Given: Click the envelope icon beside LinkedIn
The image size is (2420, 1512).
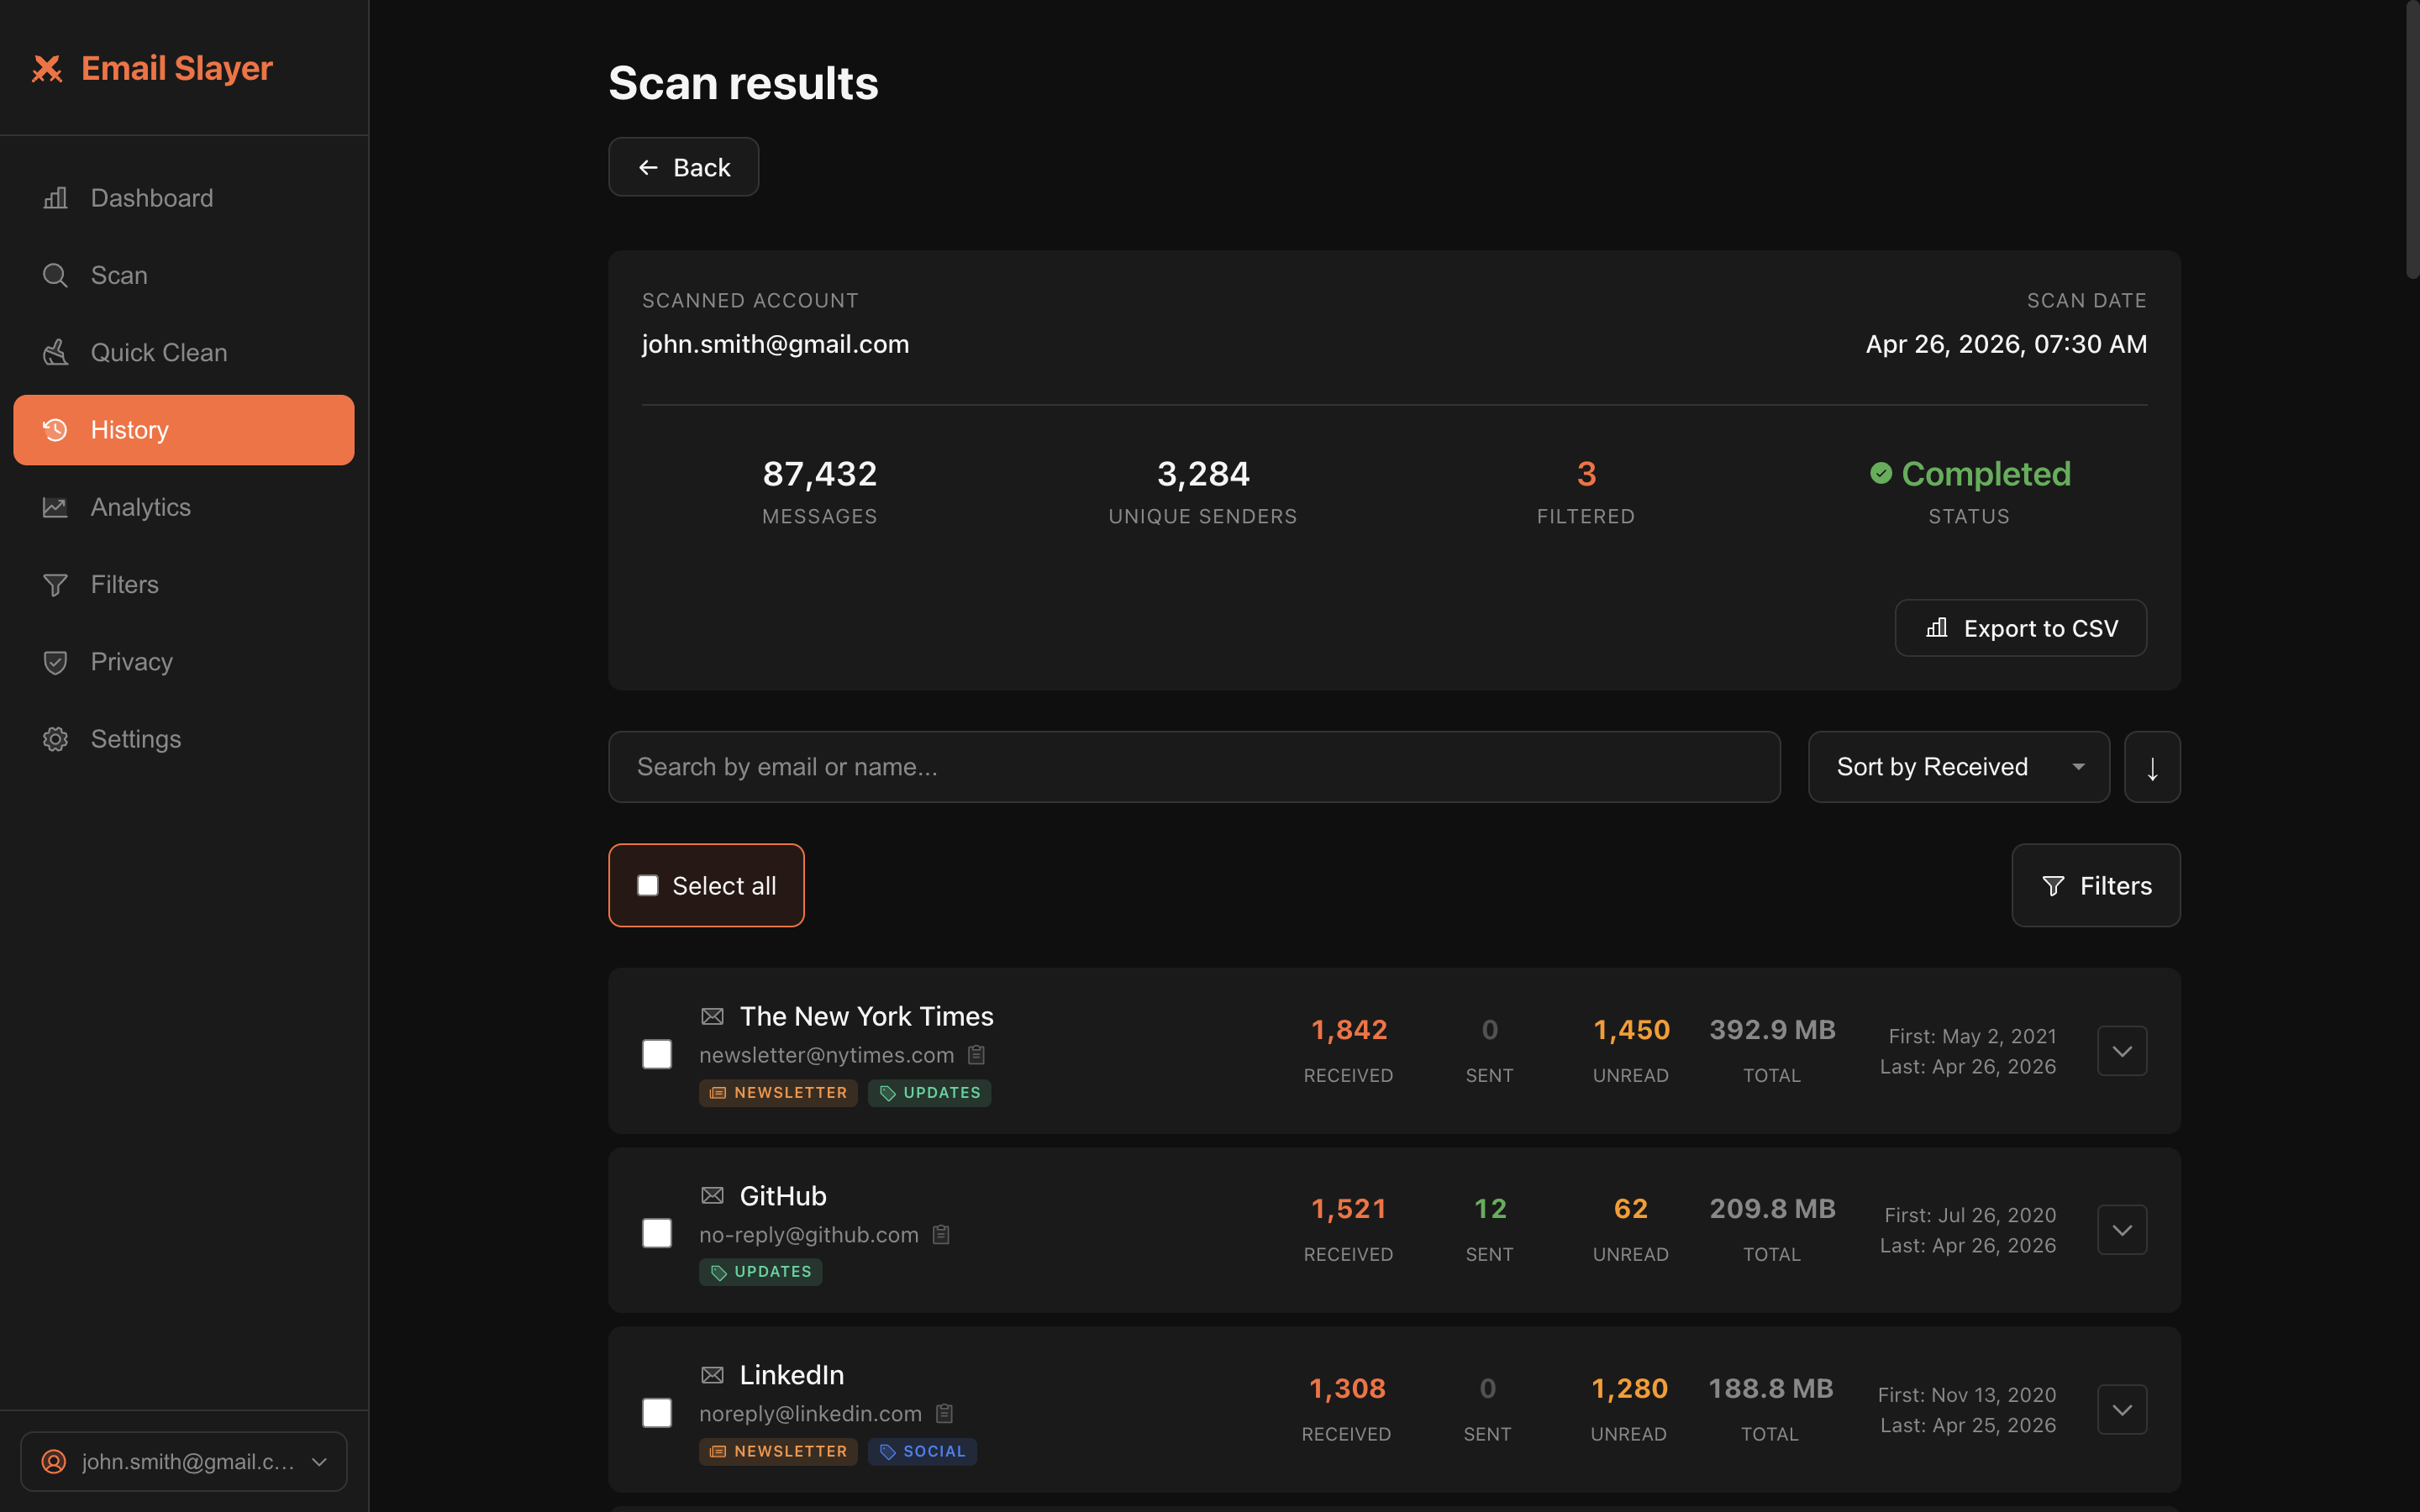Looking at the screenshot, I should click(712, 1375).
